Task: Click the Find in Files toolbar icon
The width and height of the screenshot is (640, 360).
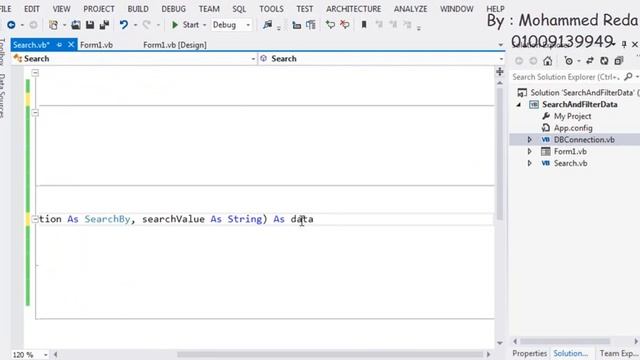Action: click(268, 25)
